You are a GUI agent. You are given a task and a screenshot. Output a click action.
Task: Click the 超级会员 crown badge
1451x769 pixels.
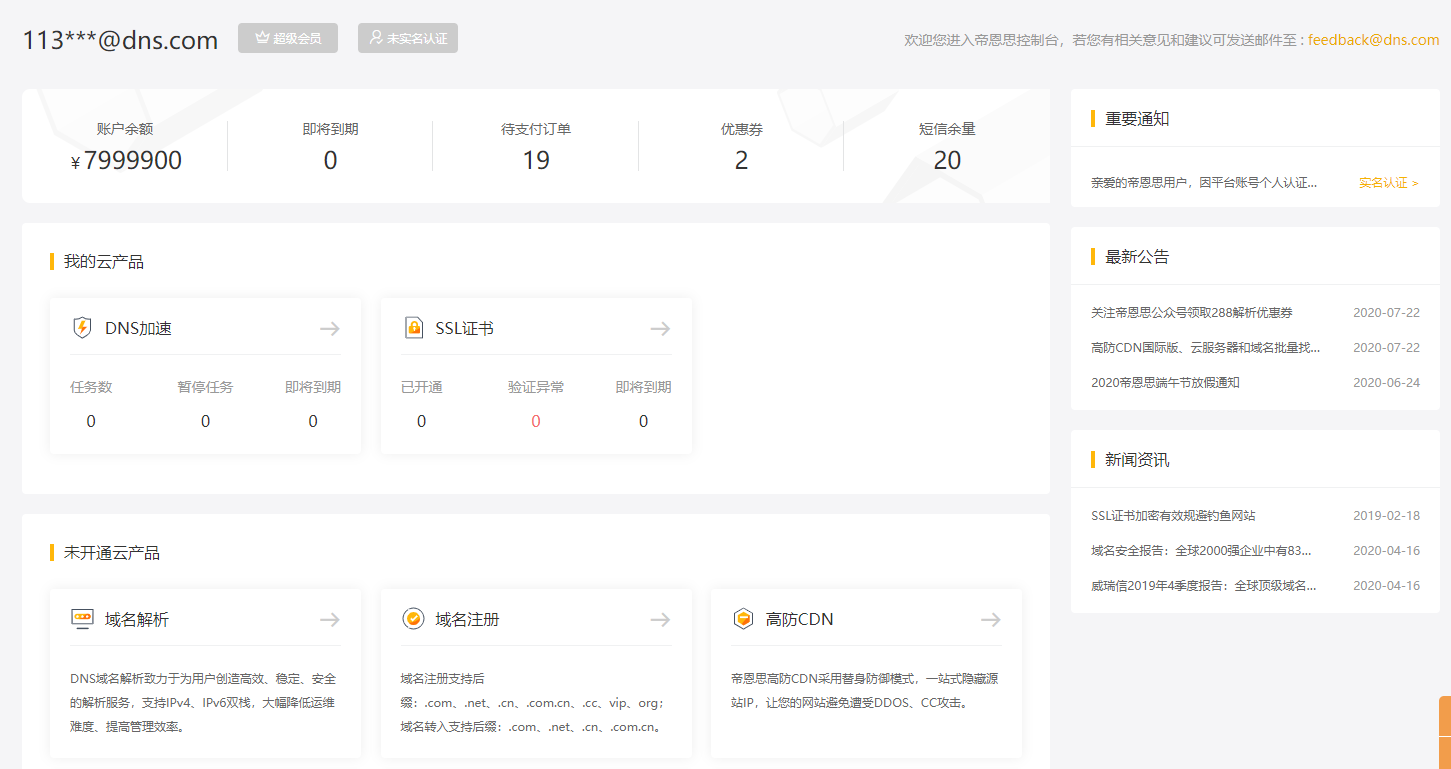click(288, 38)
